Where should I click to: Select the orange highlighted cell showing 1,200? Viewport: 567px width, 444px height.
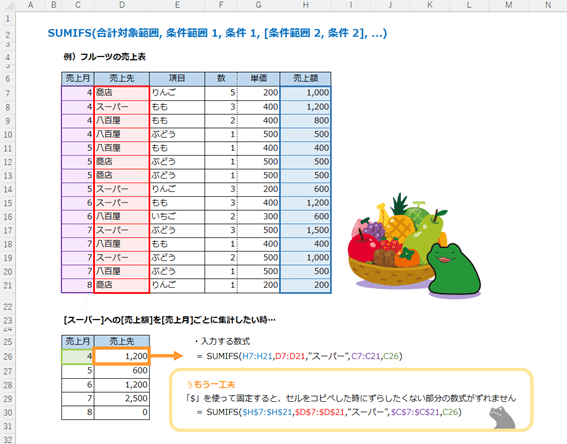point(122,356)
